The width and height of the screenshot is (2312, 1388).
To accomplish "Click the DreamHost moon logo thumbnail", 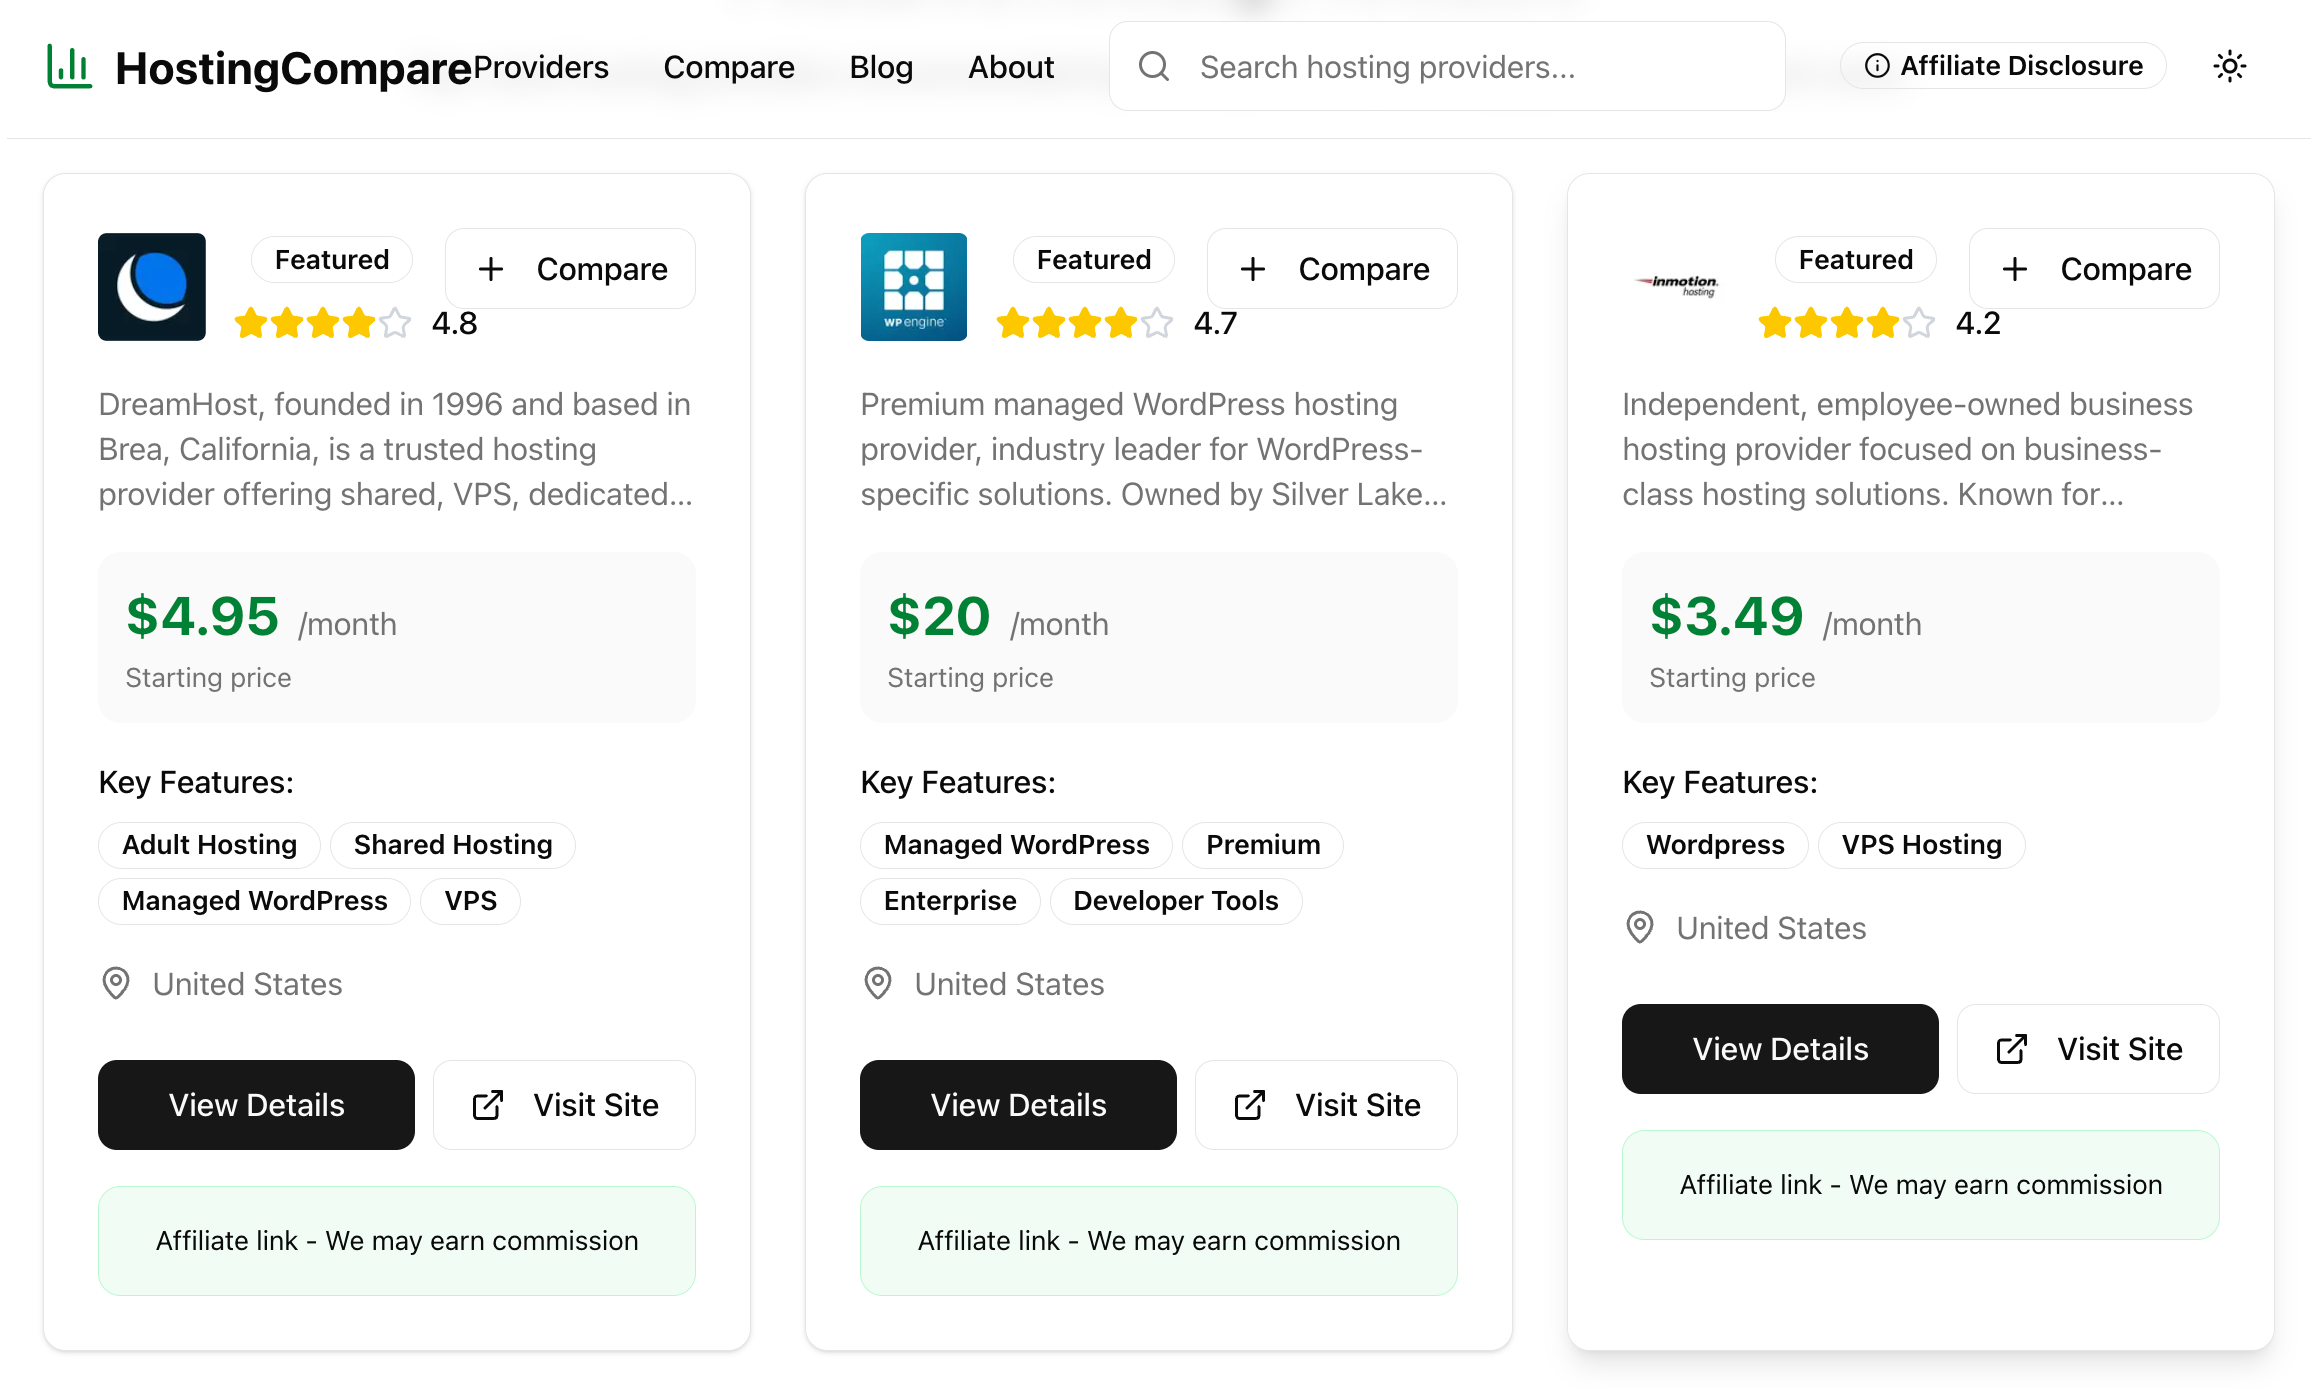I will click(152, 287).
